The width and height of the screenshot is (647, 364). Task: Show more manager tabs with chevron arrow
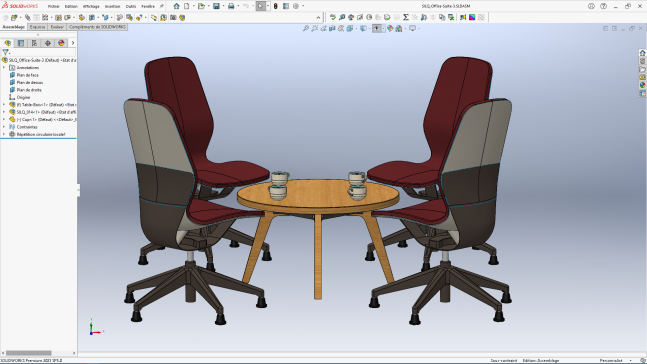coord(73,43)
